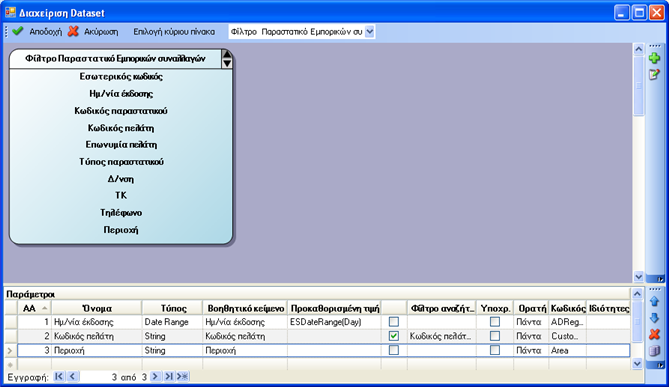Toggle Υποχρ. checkbox for Ημ/νία έκδοσης row

494,322
